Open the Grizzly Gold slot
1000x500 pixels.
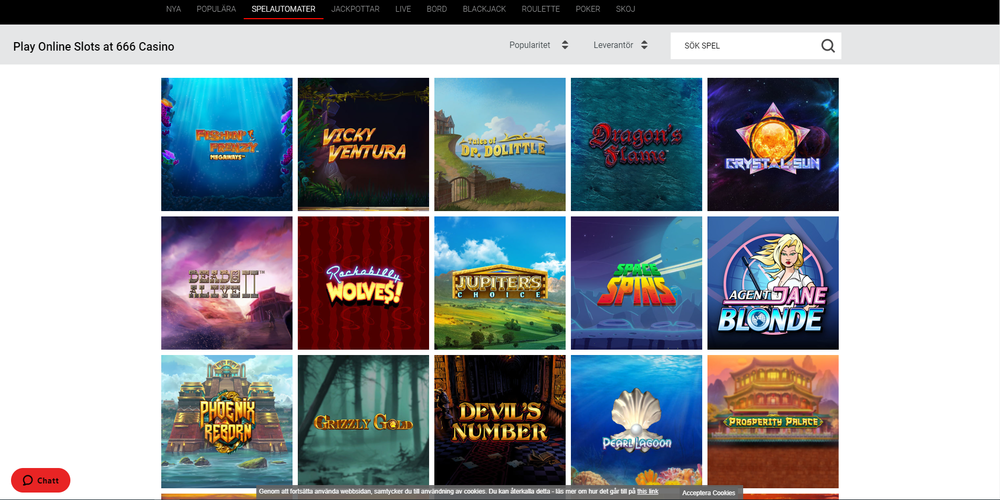pyautogui.click(x=364, y=422)
